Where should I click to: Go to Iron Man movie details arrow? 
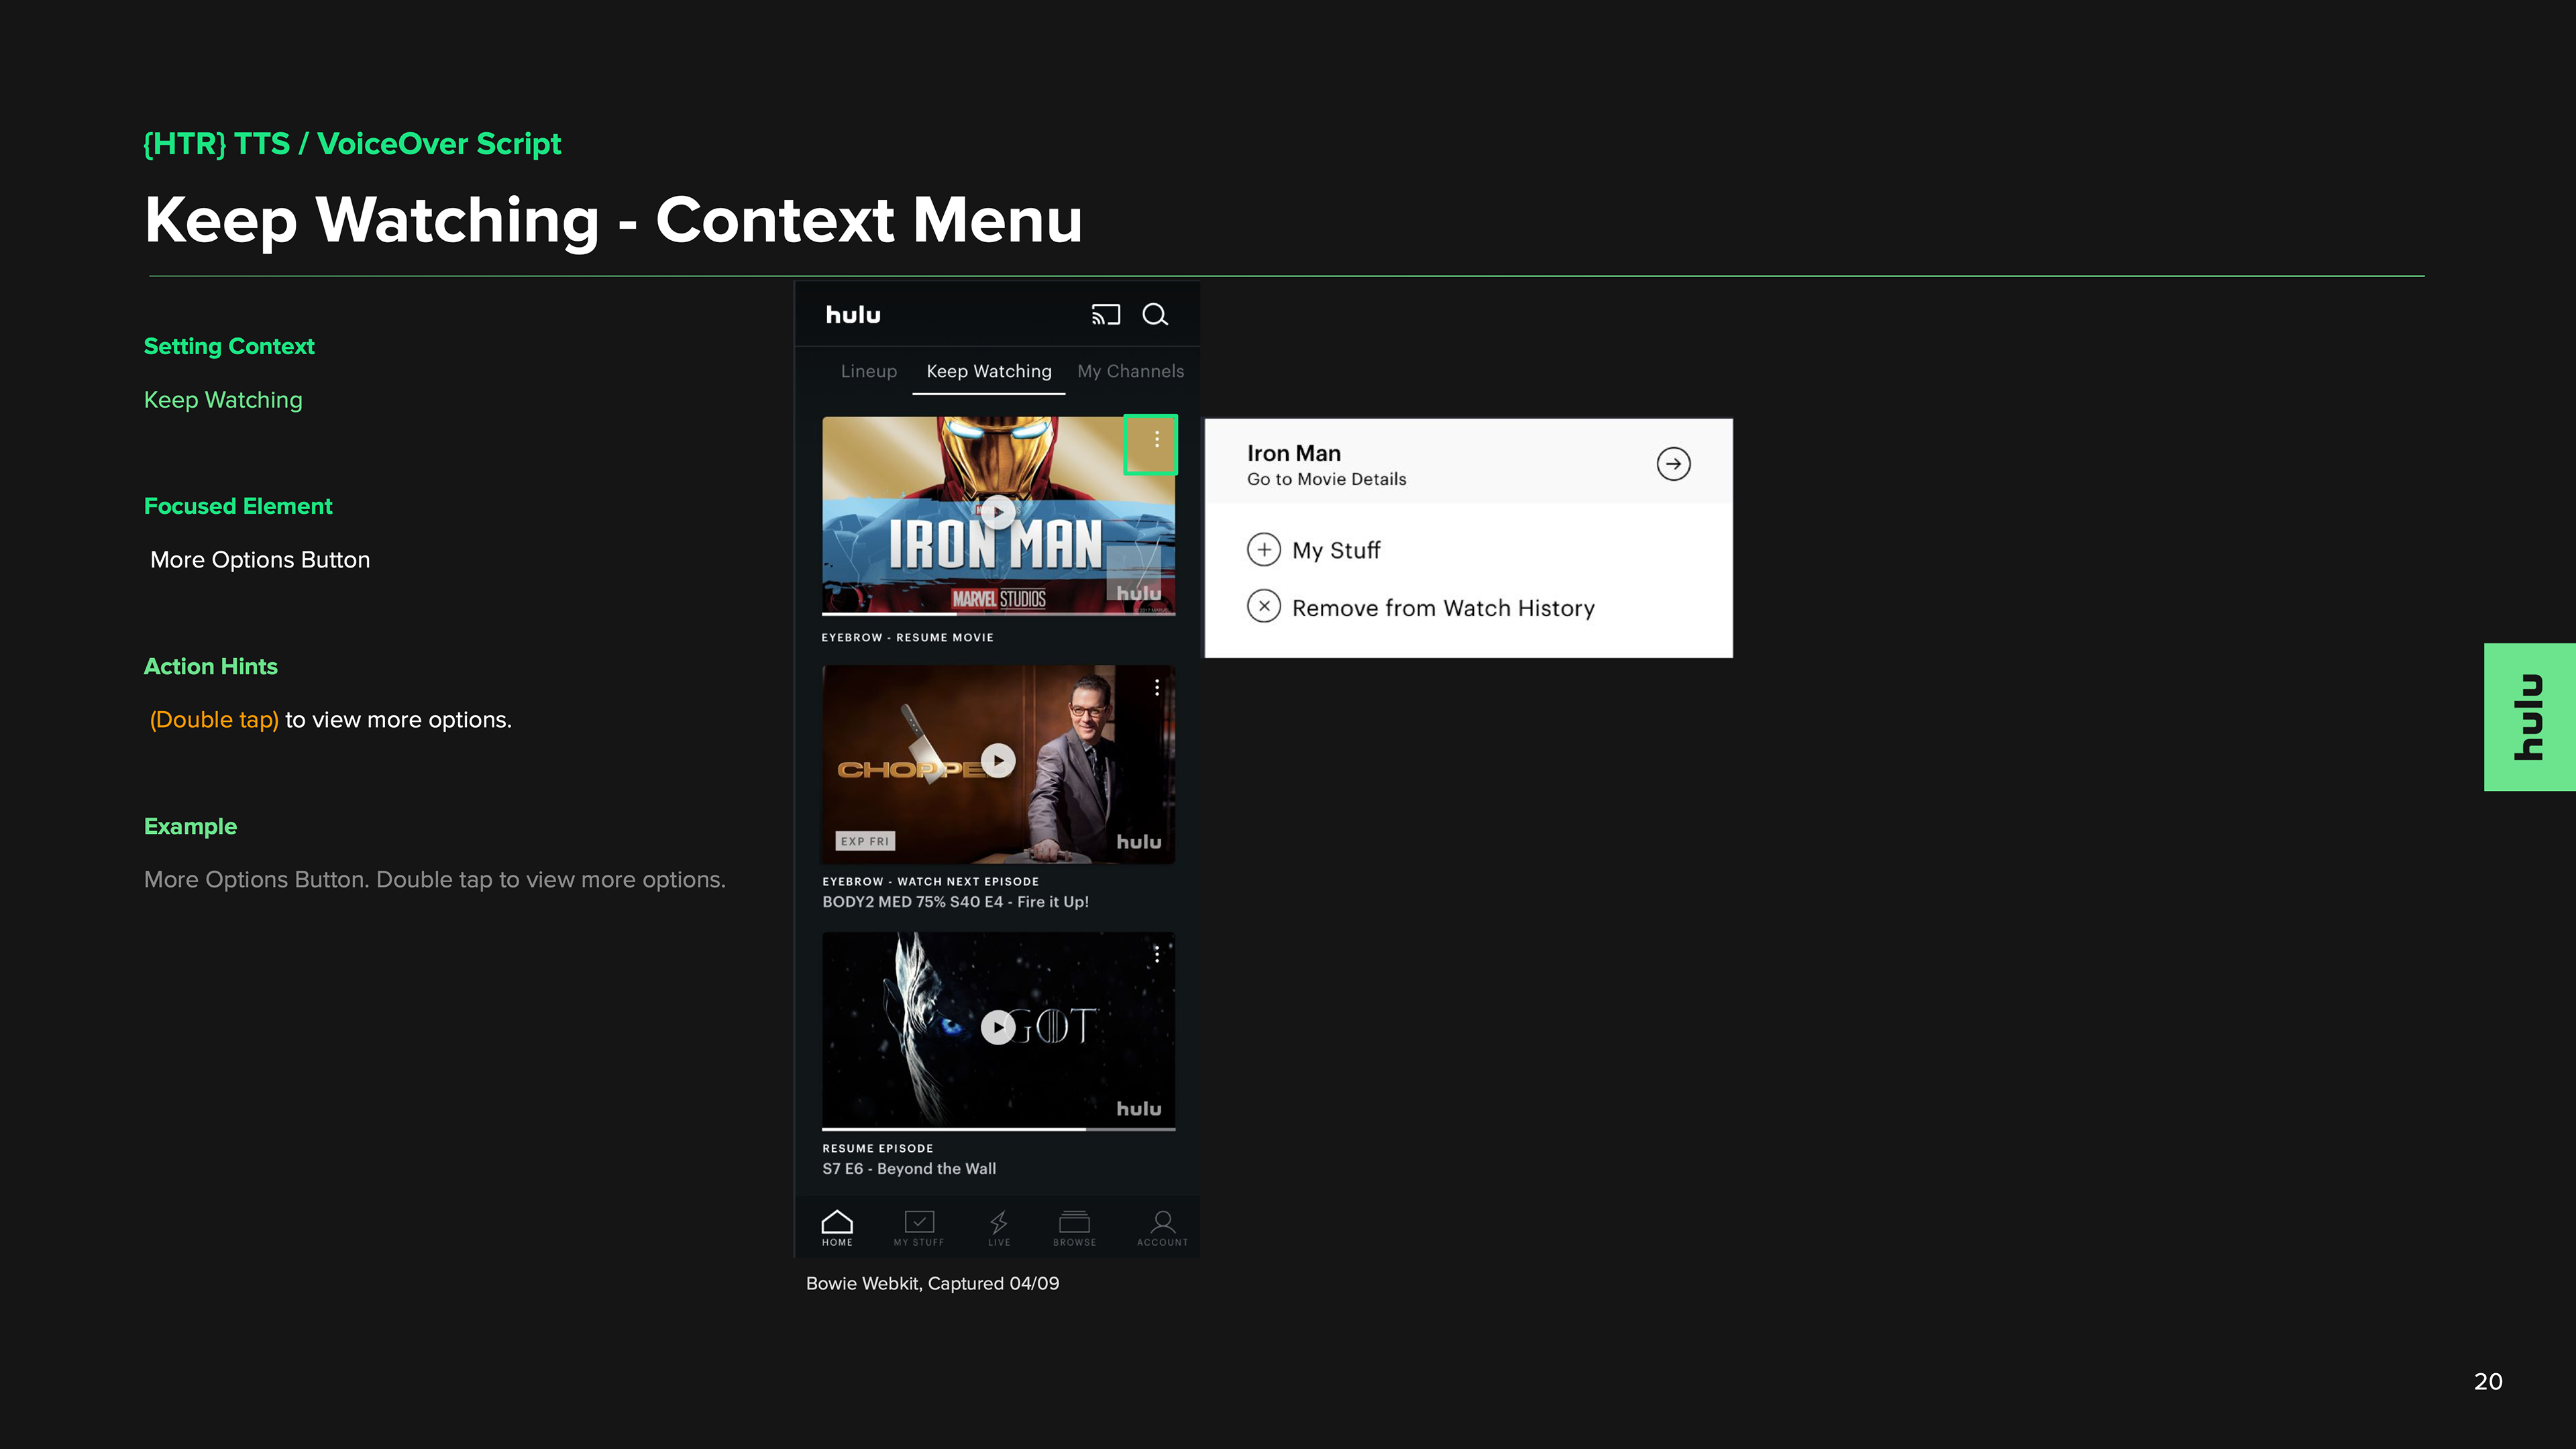(1673, 464)
